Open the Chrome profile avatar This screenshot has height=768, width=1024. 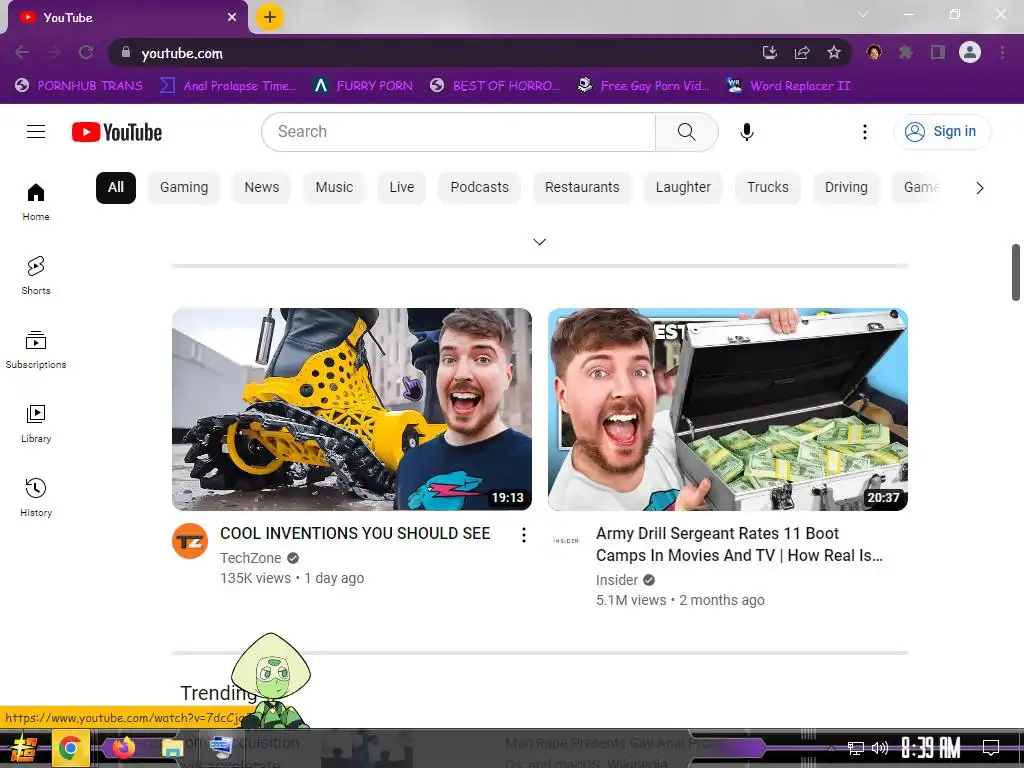point(970,52)
